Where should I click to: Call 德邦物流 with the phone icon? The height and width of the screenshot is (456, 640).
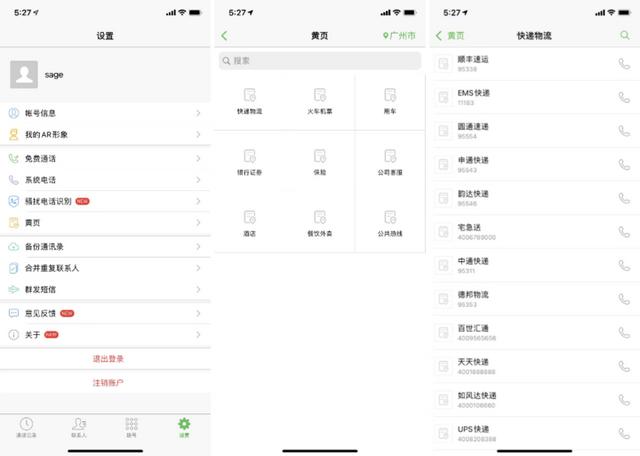[x=624, y=299]
